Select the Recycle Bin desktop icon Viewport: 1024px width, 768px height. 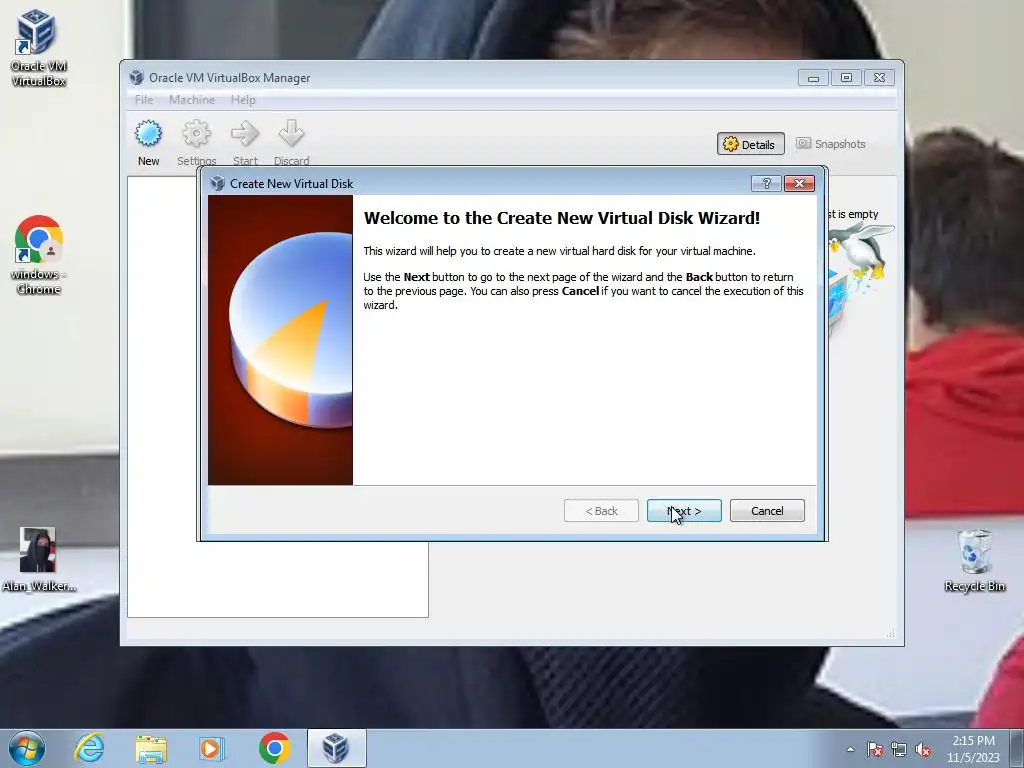pos(974,561)
